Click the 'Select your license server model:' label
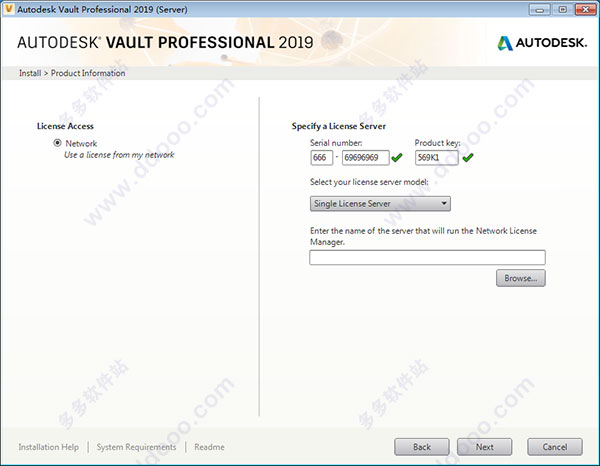 click(369, 182)
